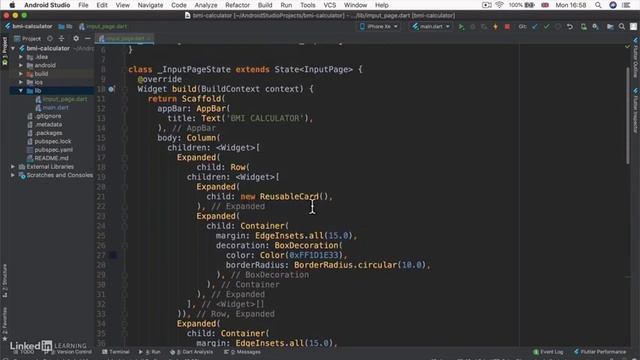The width and height of the screenshot is (640, 360).
Task: Open the main.dart run configuration dropdown
Action: (431, 27)
